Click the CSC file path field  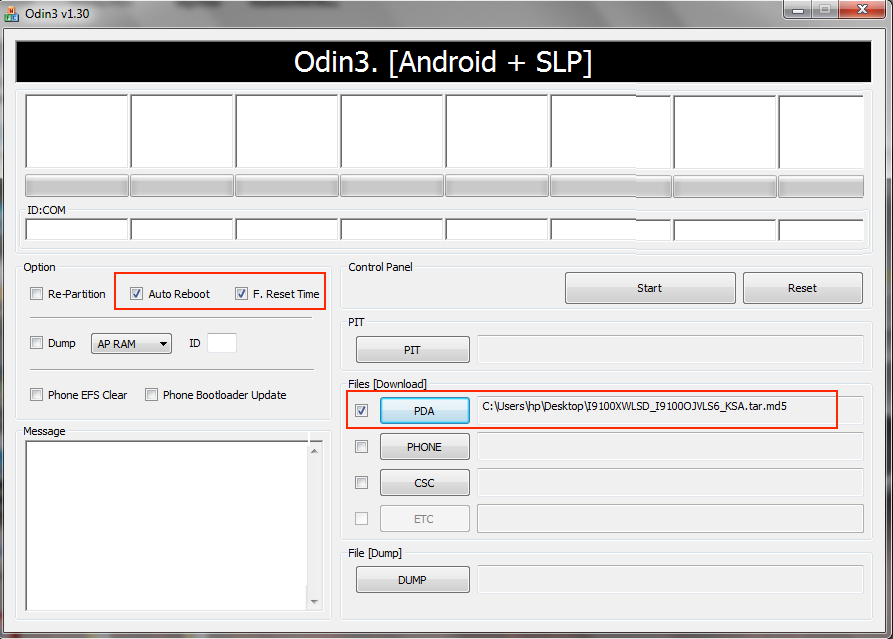670,482
